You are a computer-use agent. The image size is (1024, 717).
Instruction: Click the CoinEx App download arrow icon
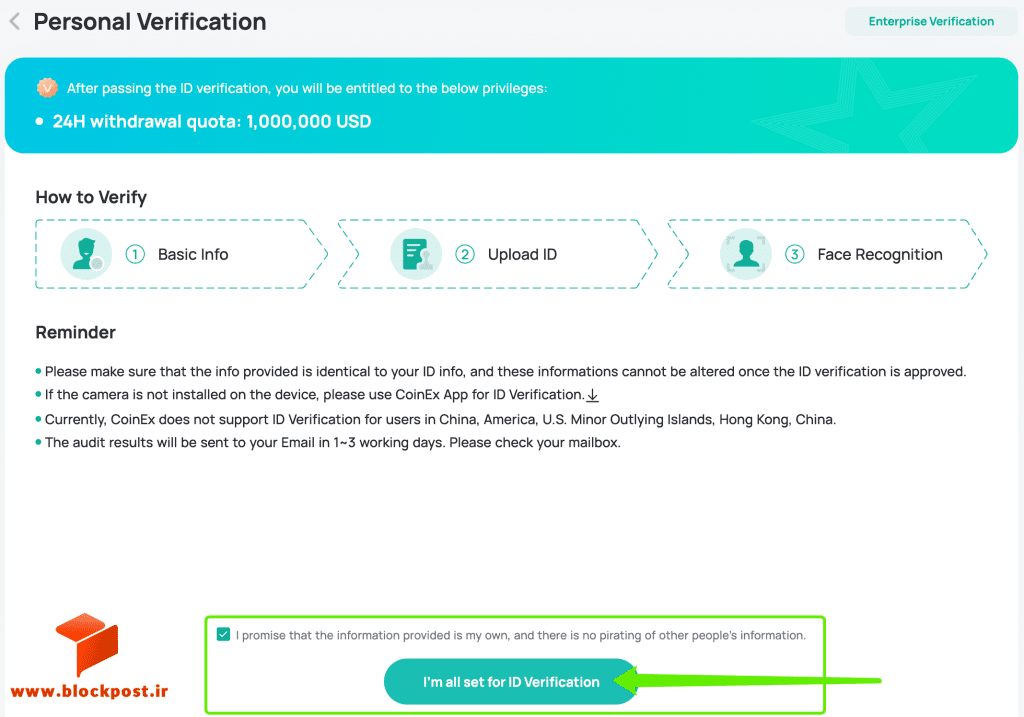(x=592, y=395)
